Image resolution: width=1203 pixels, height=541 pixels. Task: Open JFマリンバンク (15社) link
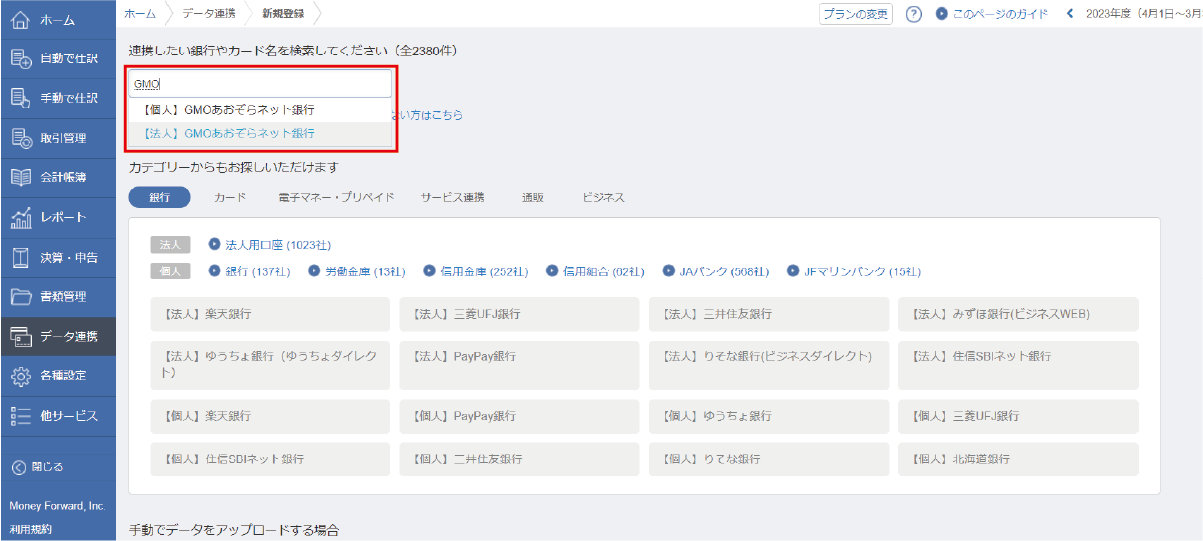854,271
